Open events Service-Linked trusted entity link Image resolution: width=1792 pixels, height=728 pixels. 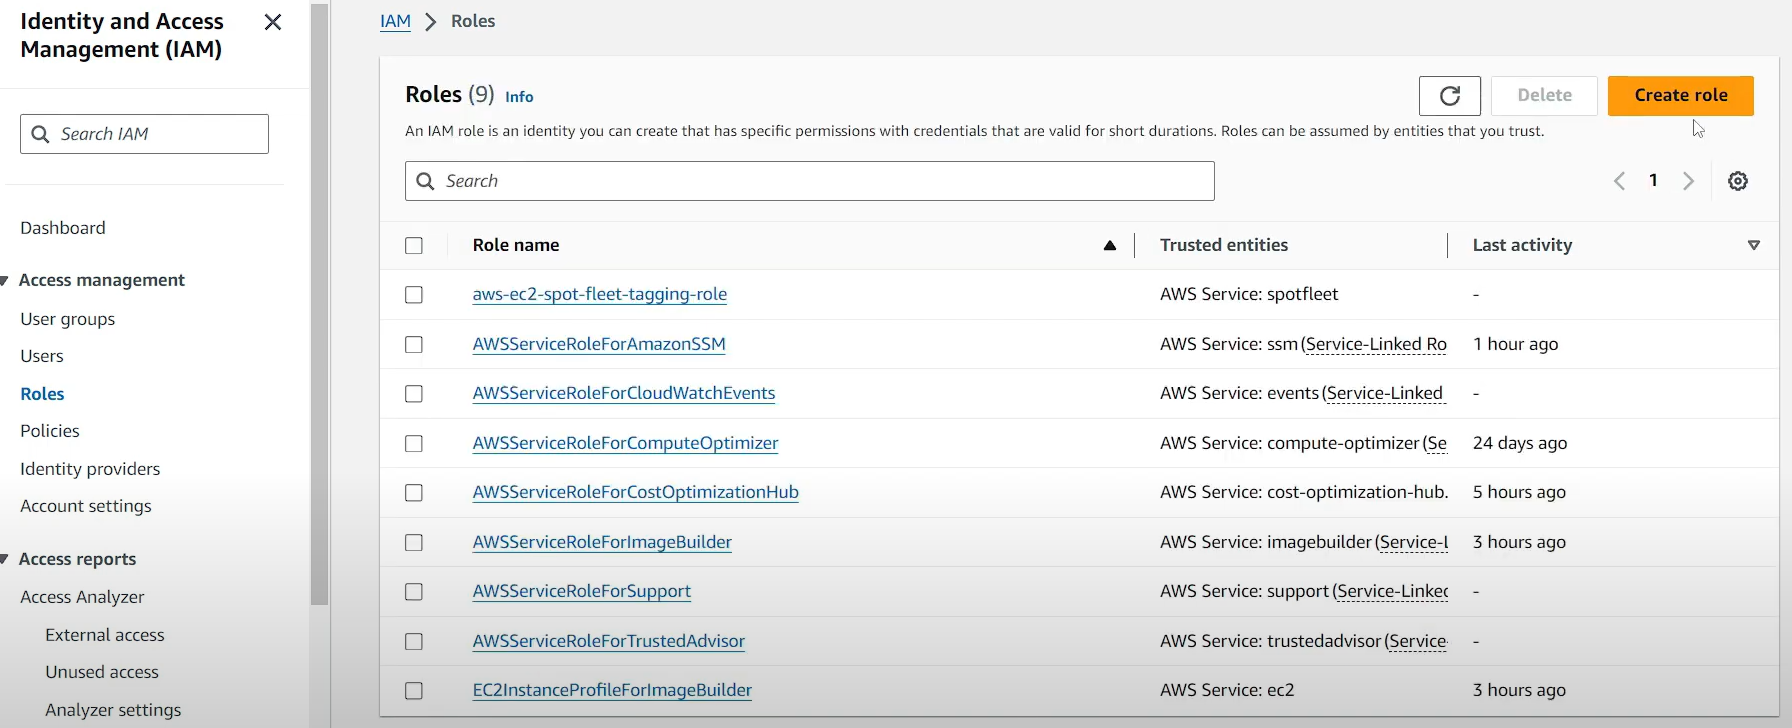pos(1385,393)
